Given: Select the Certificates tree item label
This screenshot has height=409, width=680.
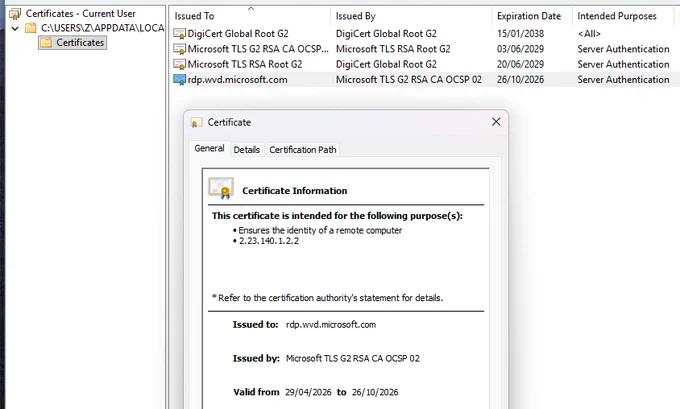Looking at the screenshot, I should [80, 43].
